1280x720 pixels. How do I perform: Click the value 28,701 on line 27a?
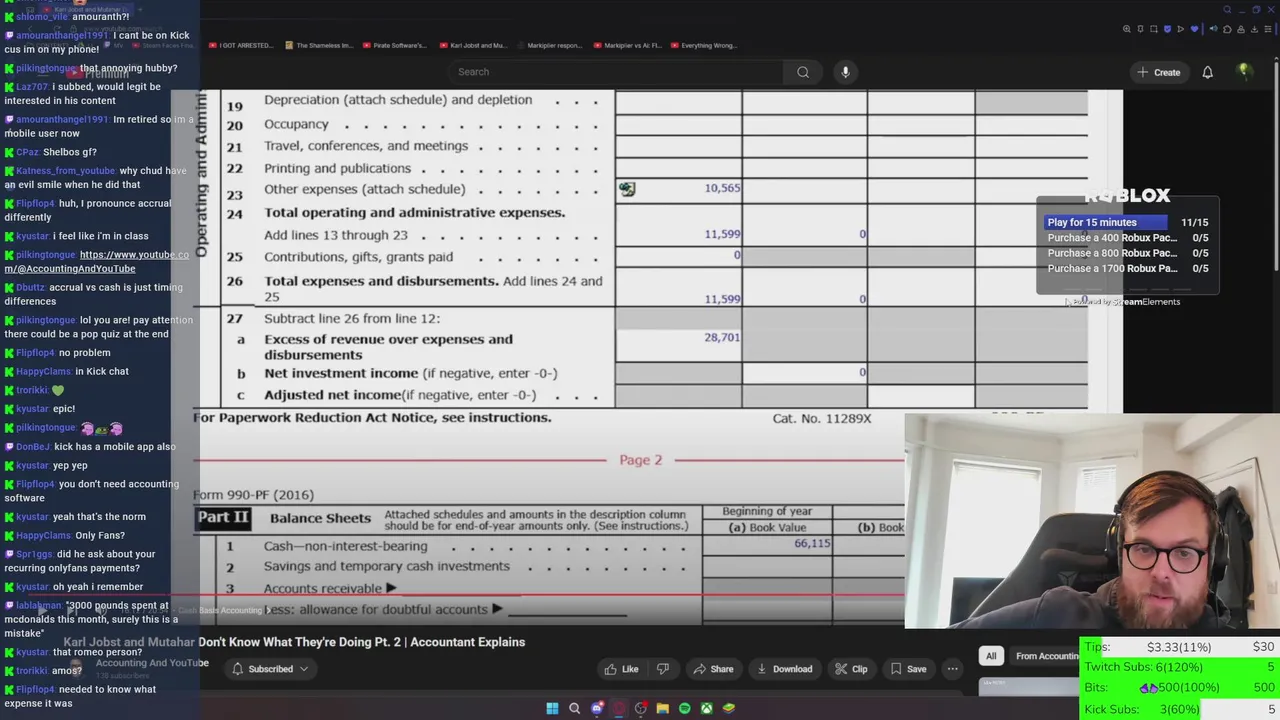coord(722,337)
